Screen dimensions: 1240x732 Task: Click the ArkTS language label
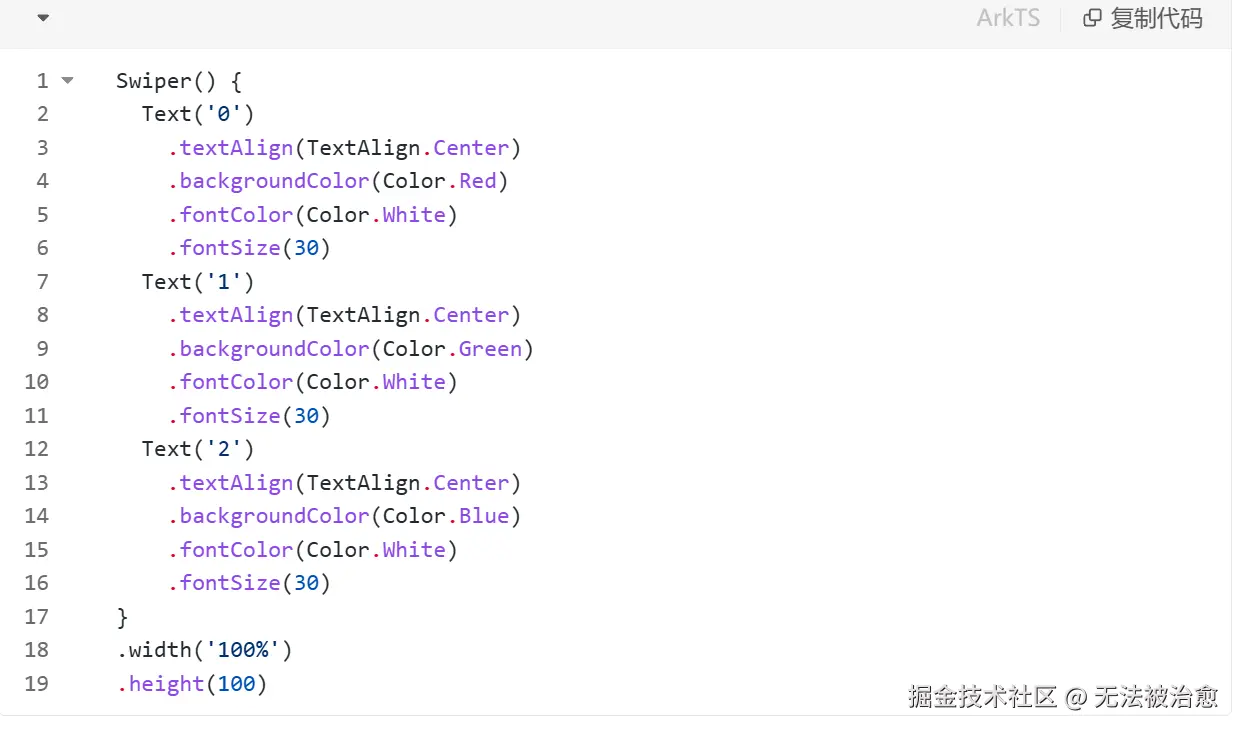click(1008, 18)
